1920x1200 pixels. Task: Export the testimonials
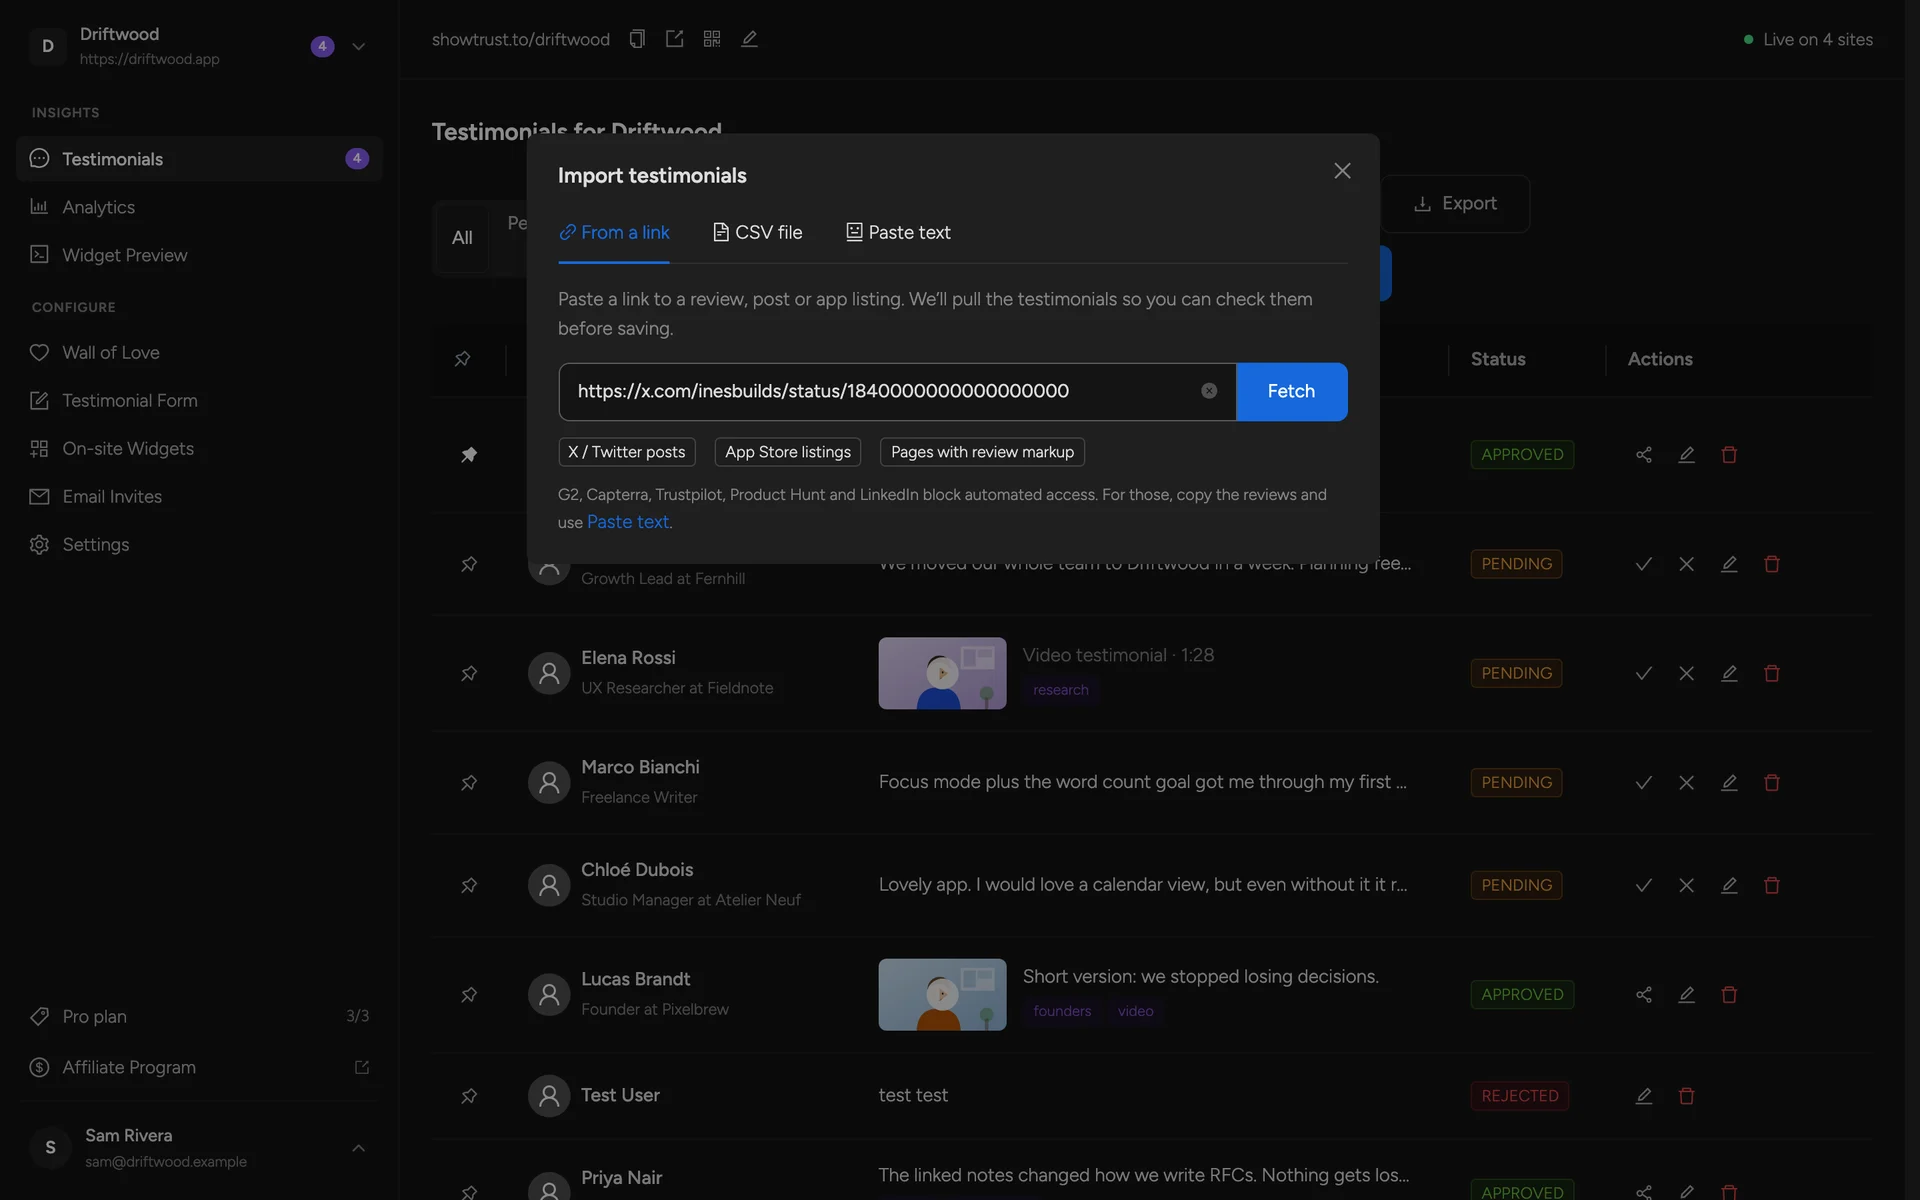[x=1456, y=204]
